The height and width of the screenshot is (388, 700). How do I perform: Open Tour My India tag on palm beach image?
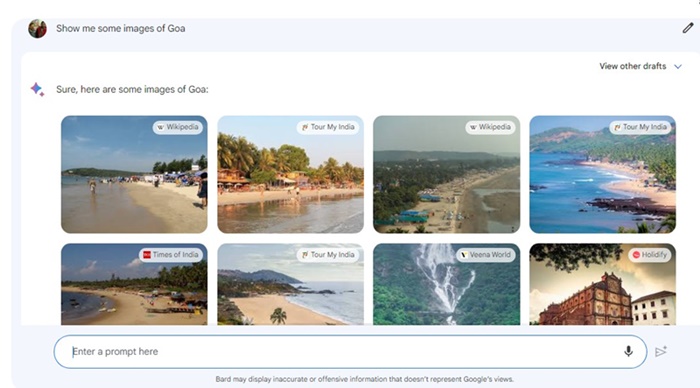[x=328, y=127]
